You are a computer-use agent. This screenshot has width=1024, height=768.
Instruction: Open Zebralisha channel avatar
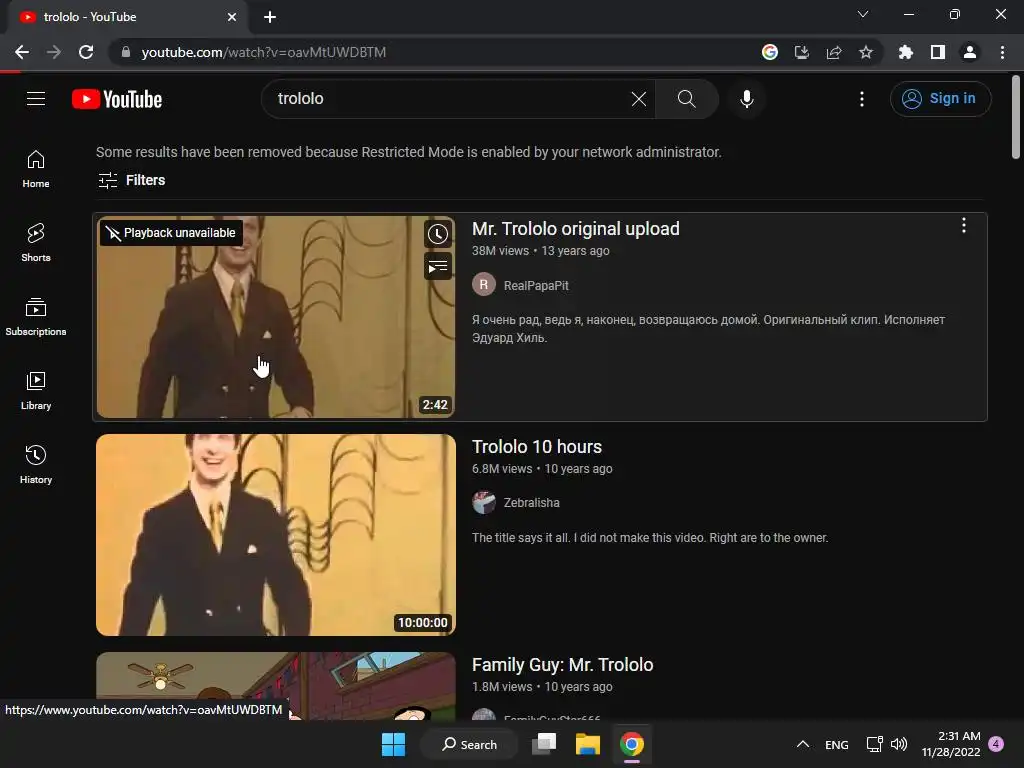(484, 502)
